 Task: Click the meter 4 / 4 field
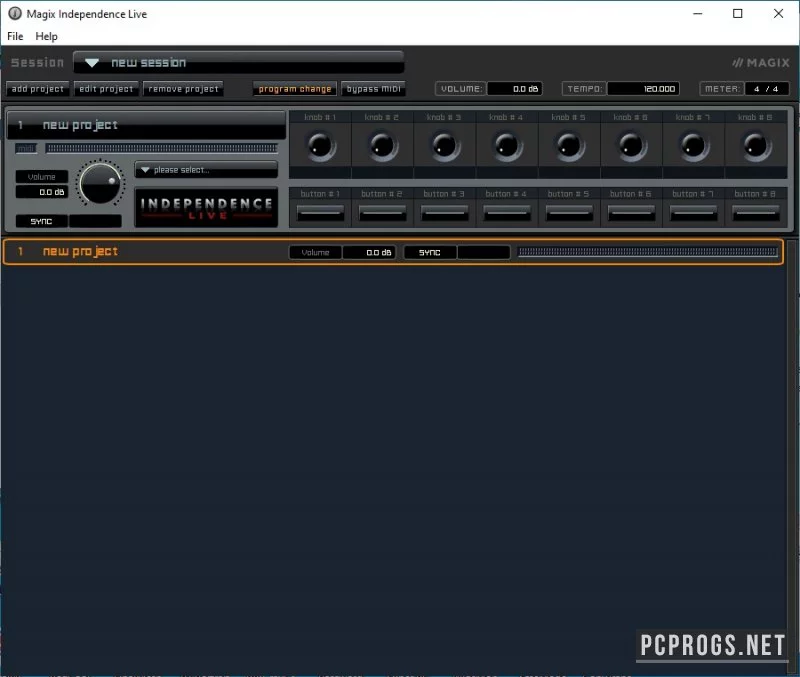(766, 89)
